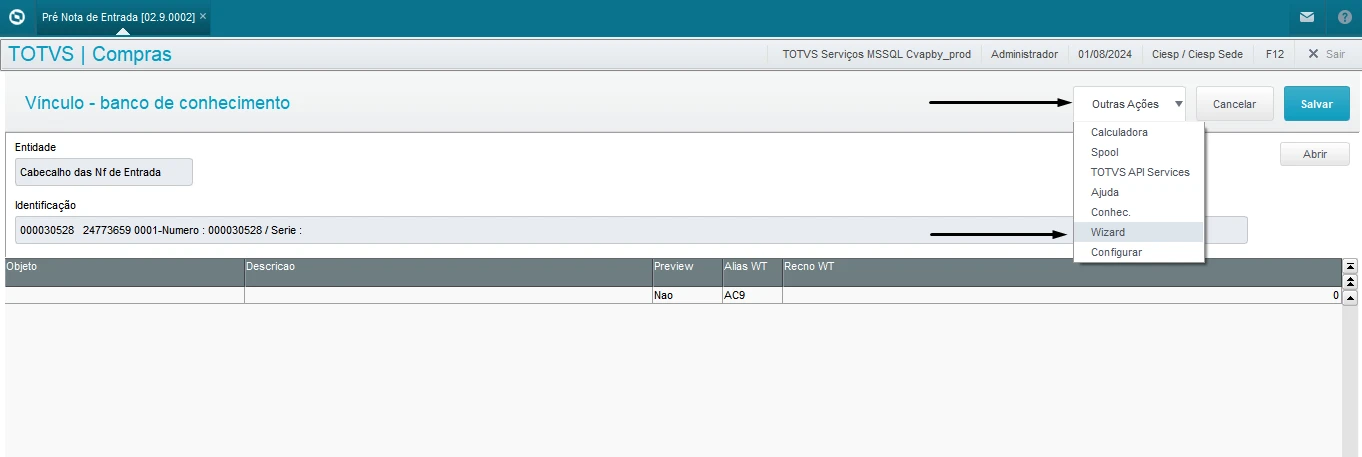The image size is (1362, 457).
Task: Click the Abrir button
Action: coord(1314,154)
